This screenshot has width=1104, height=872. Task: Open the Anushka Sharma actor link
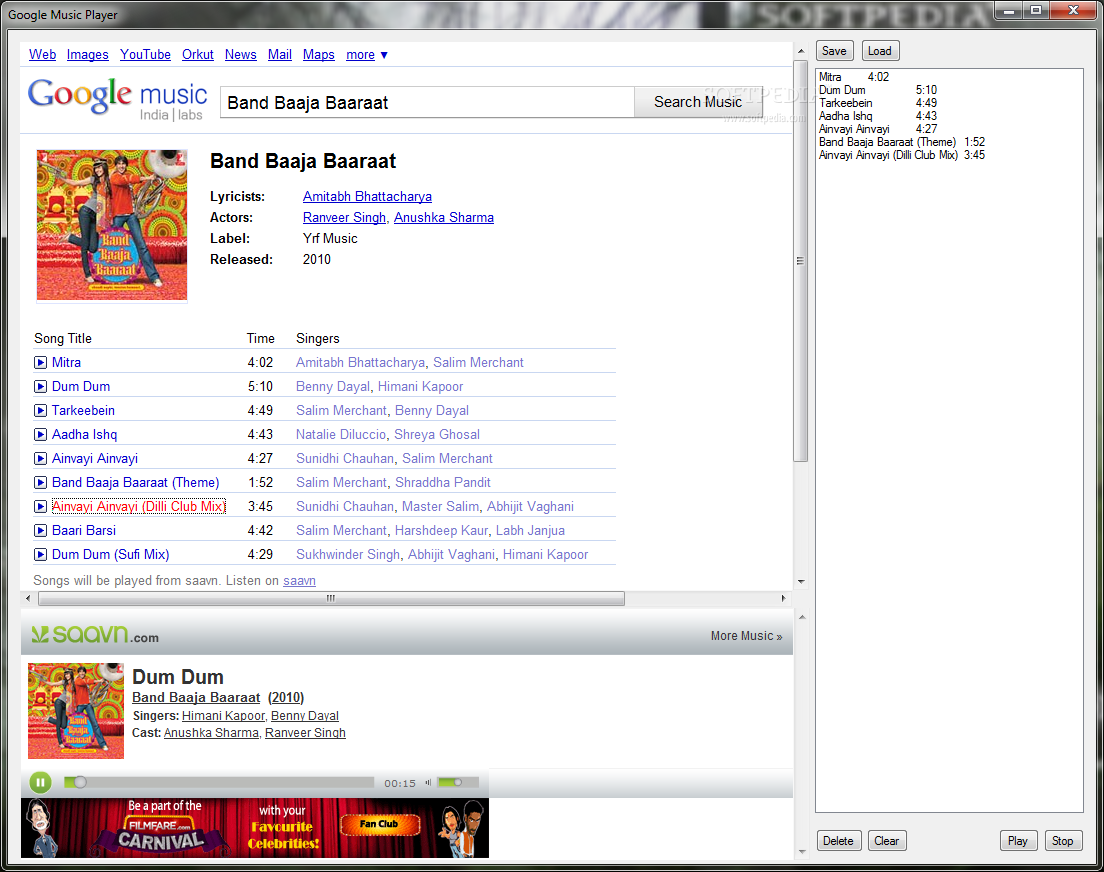click(444, 218)
